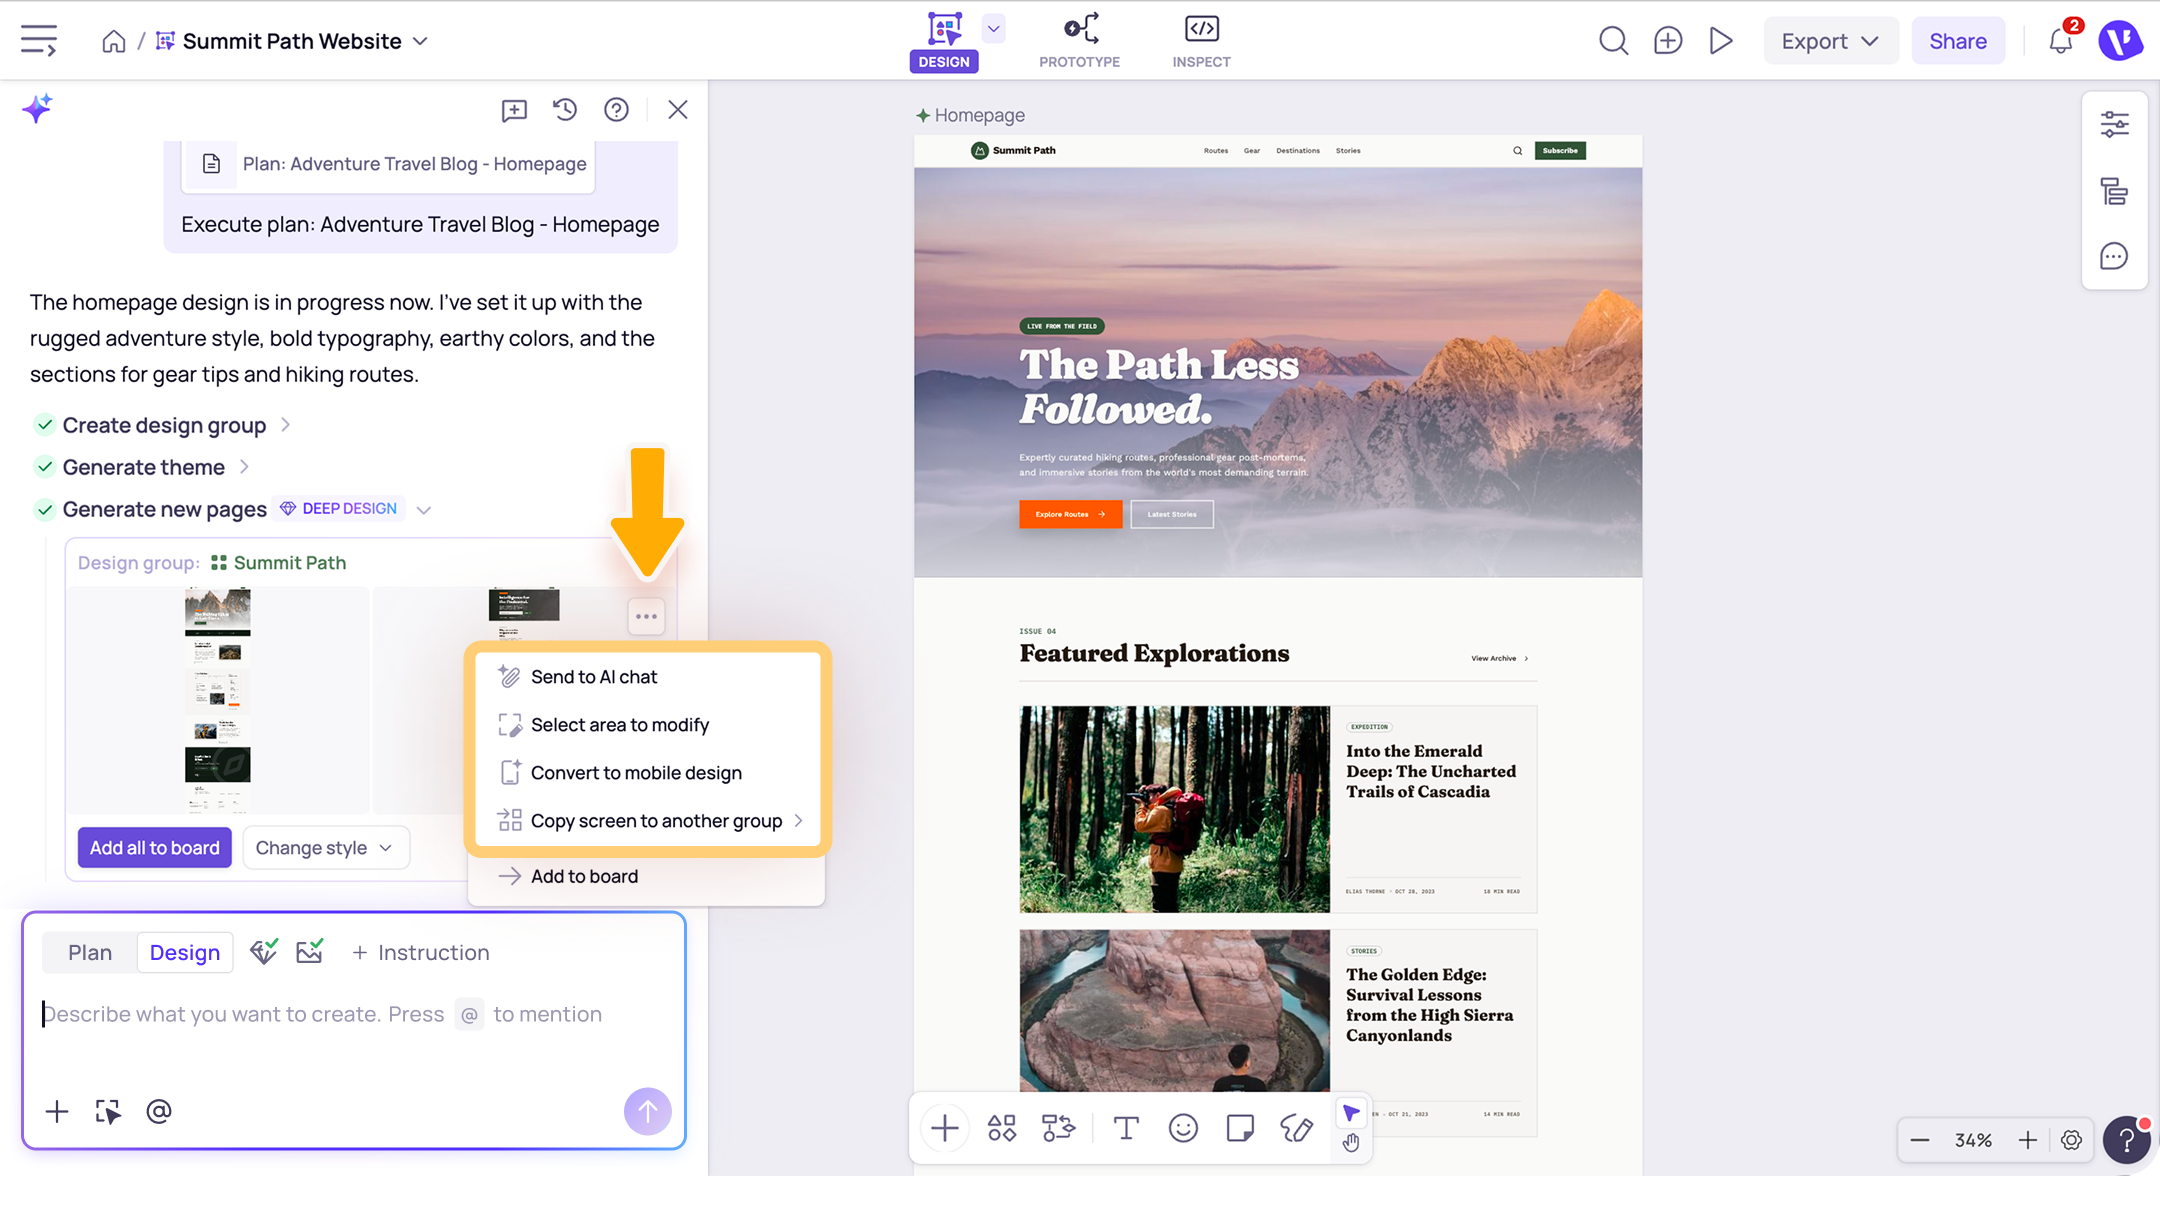
Task: Start the preview play button
Action: point(1721,41)
